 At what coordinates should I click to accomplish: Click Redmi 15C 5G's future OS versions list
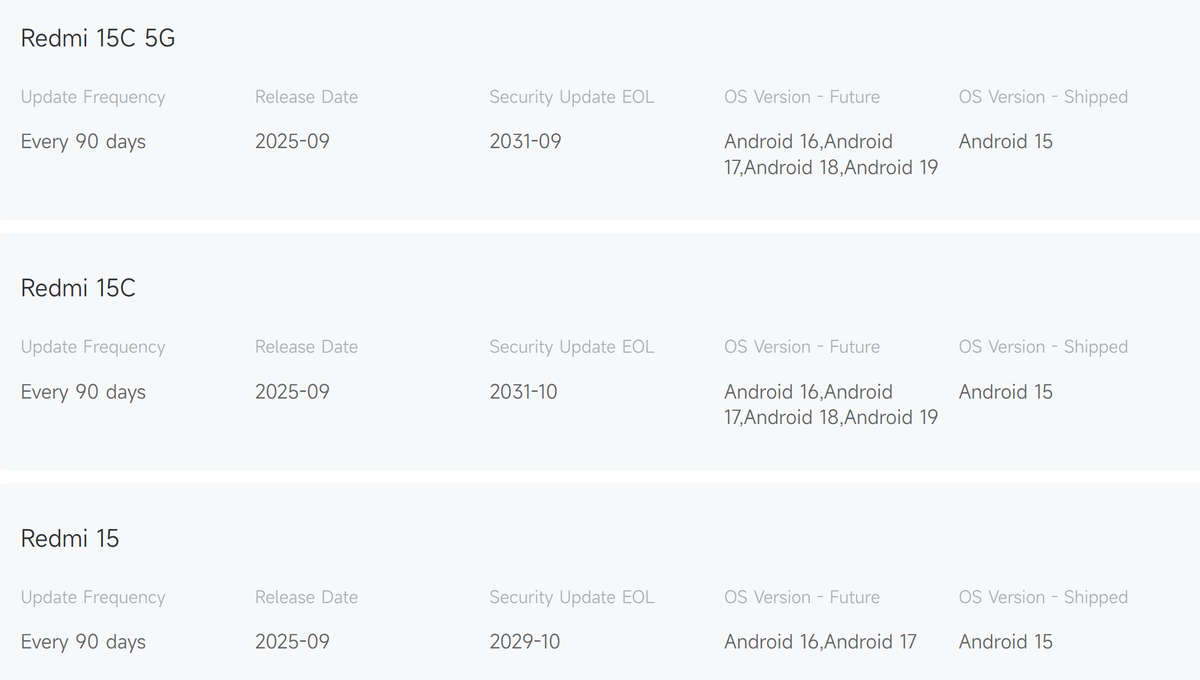(x=830, y=155)
